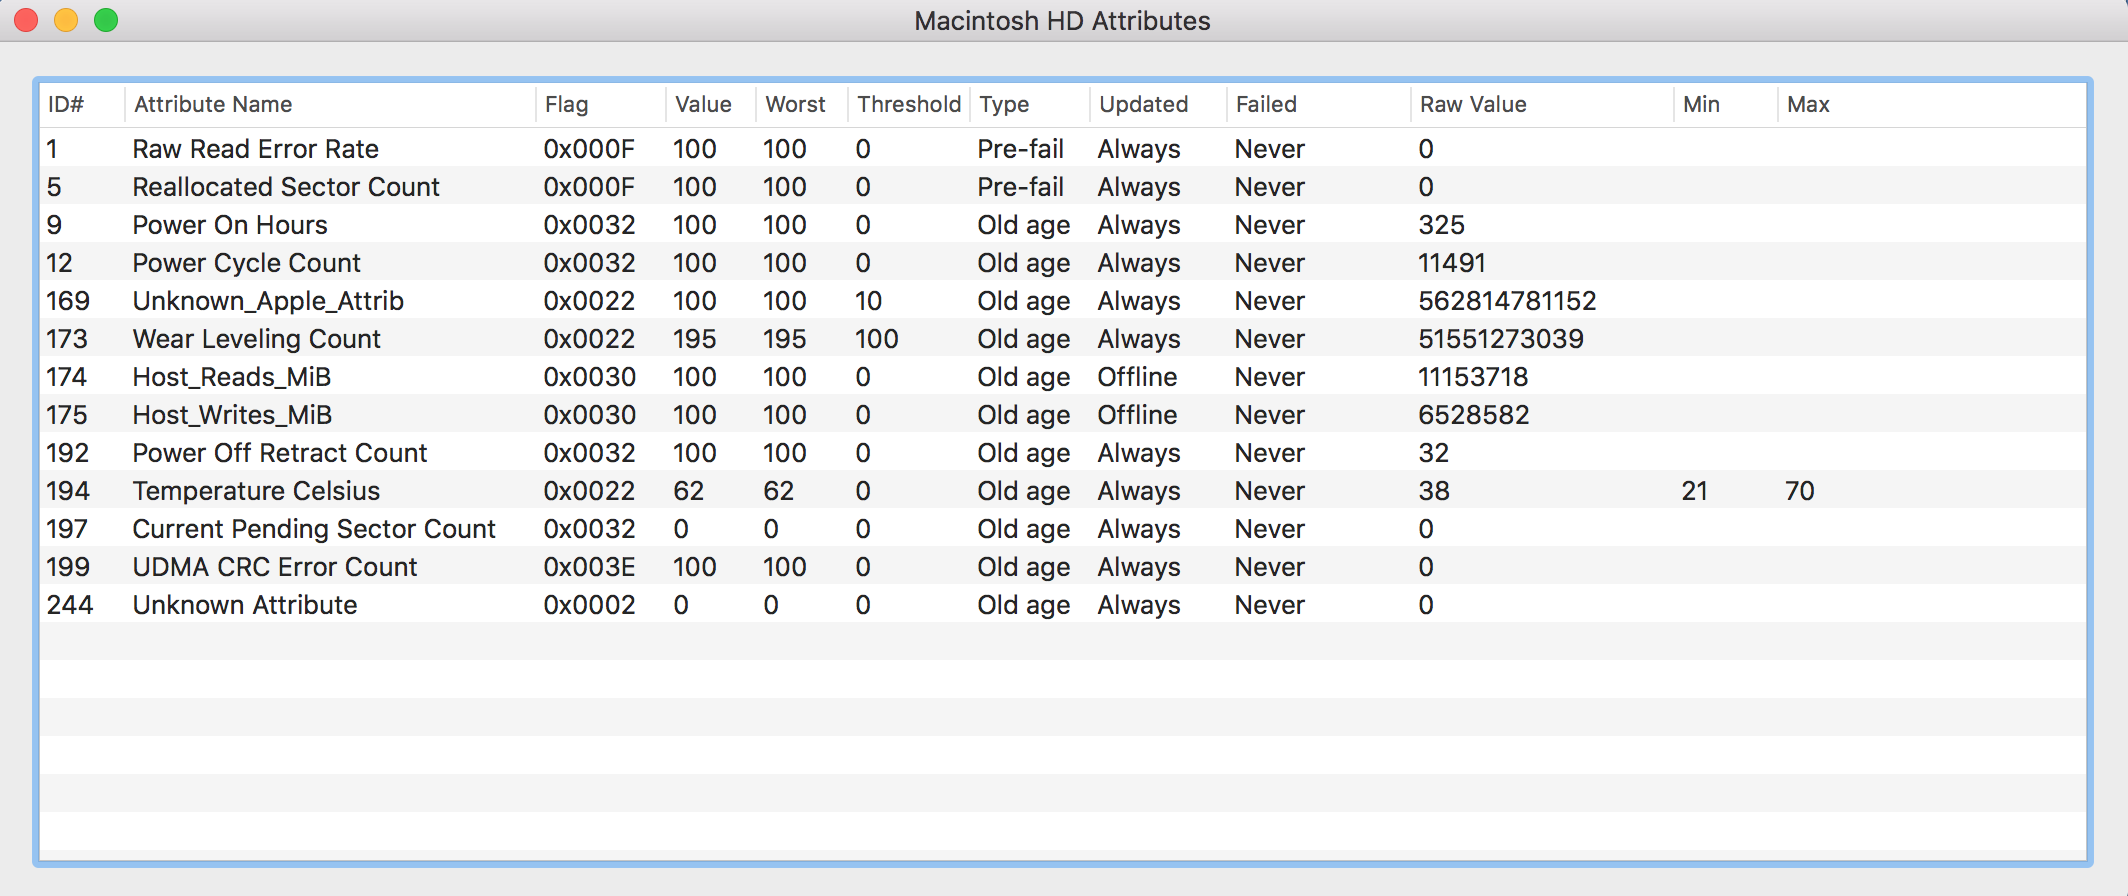Sort by Threshold column header
Screen dimensions: 2128x896
[909, 104]
